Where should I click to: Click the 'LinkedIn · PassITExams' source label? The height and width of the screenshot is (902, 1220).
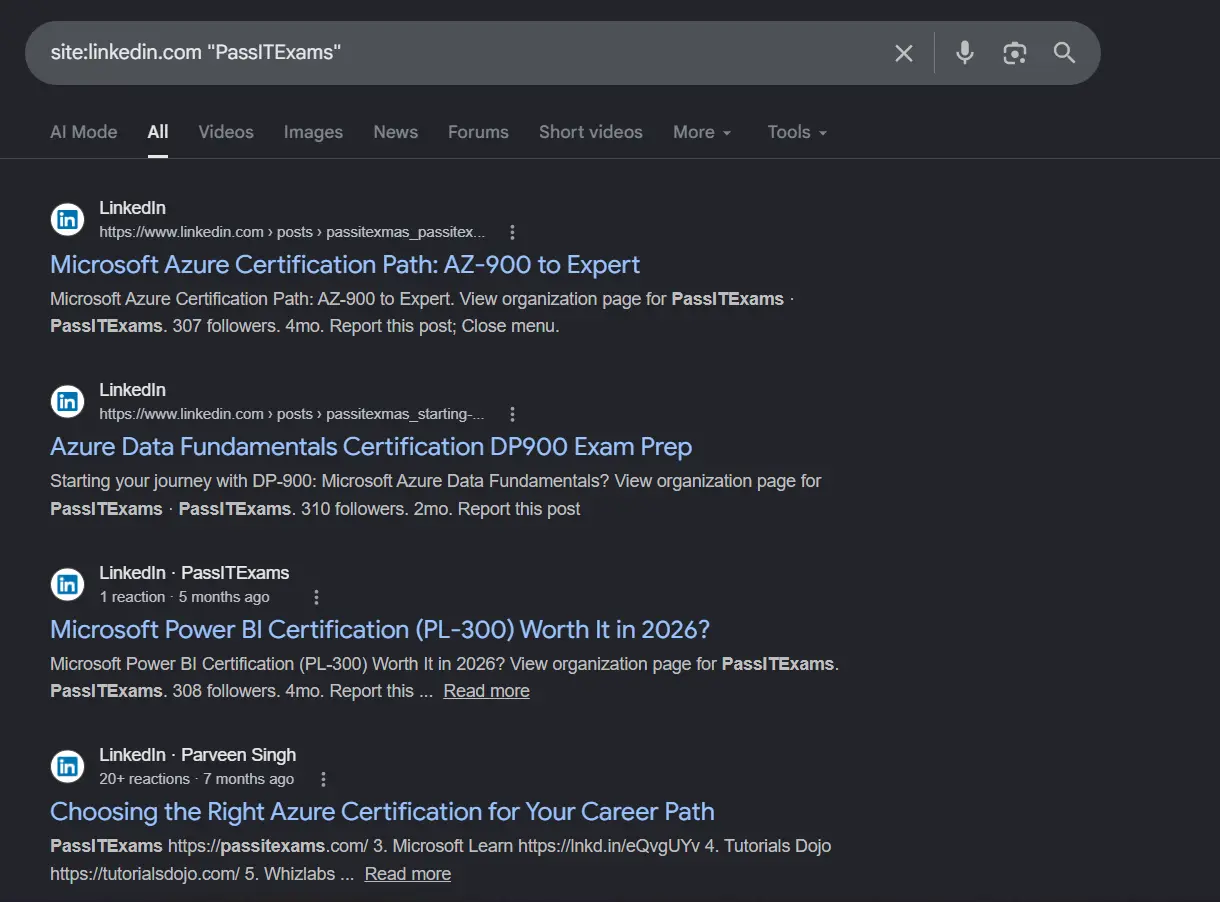194,573
